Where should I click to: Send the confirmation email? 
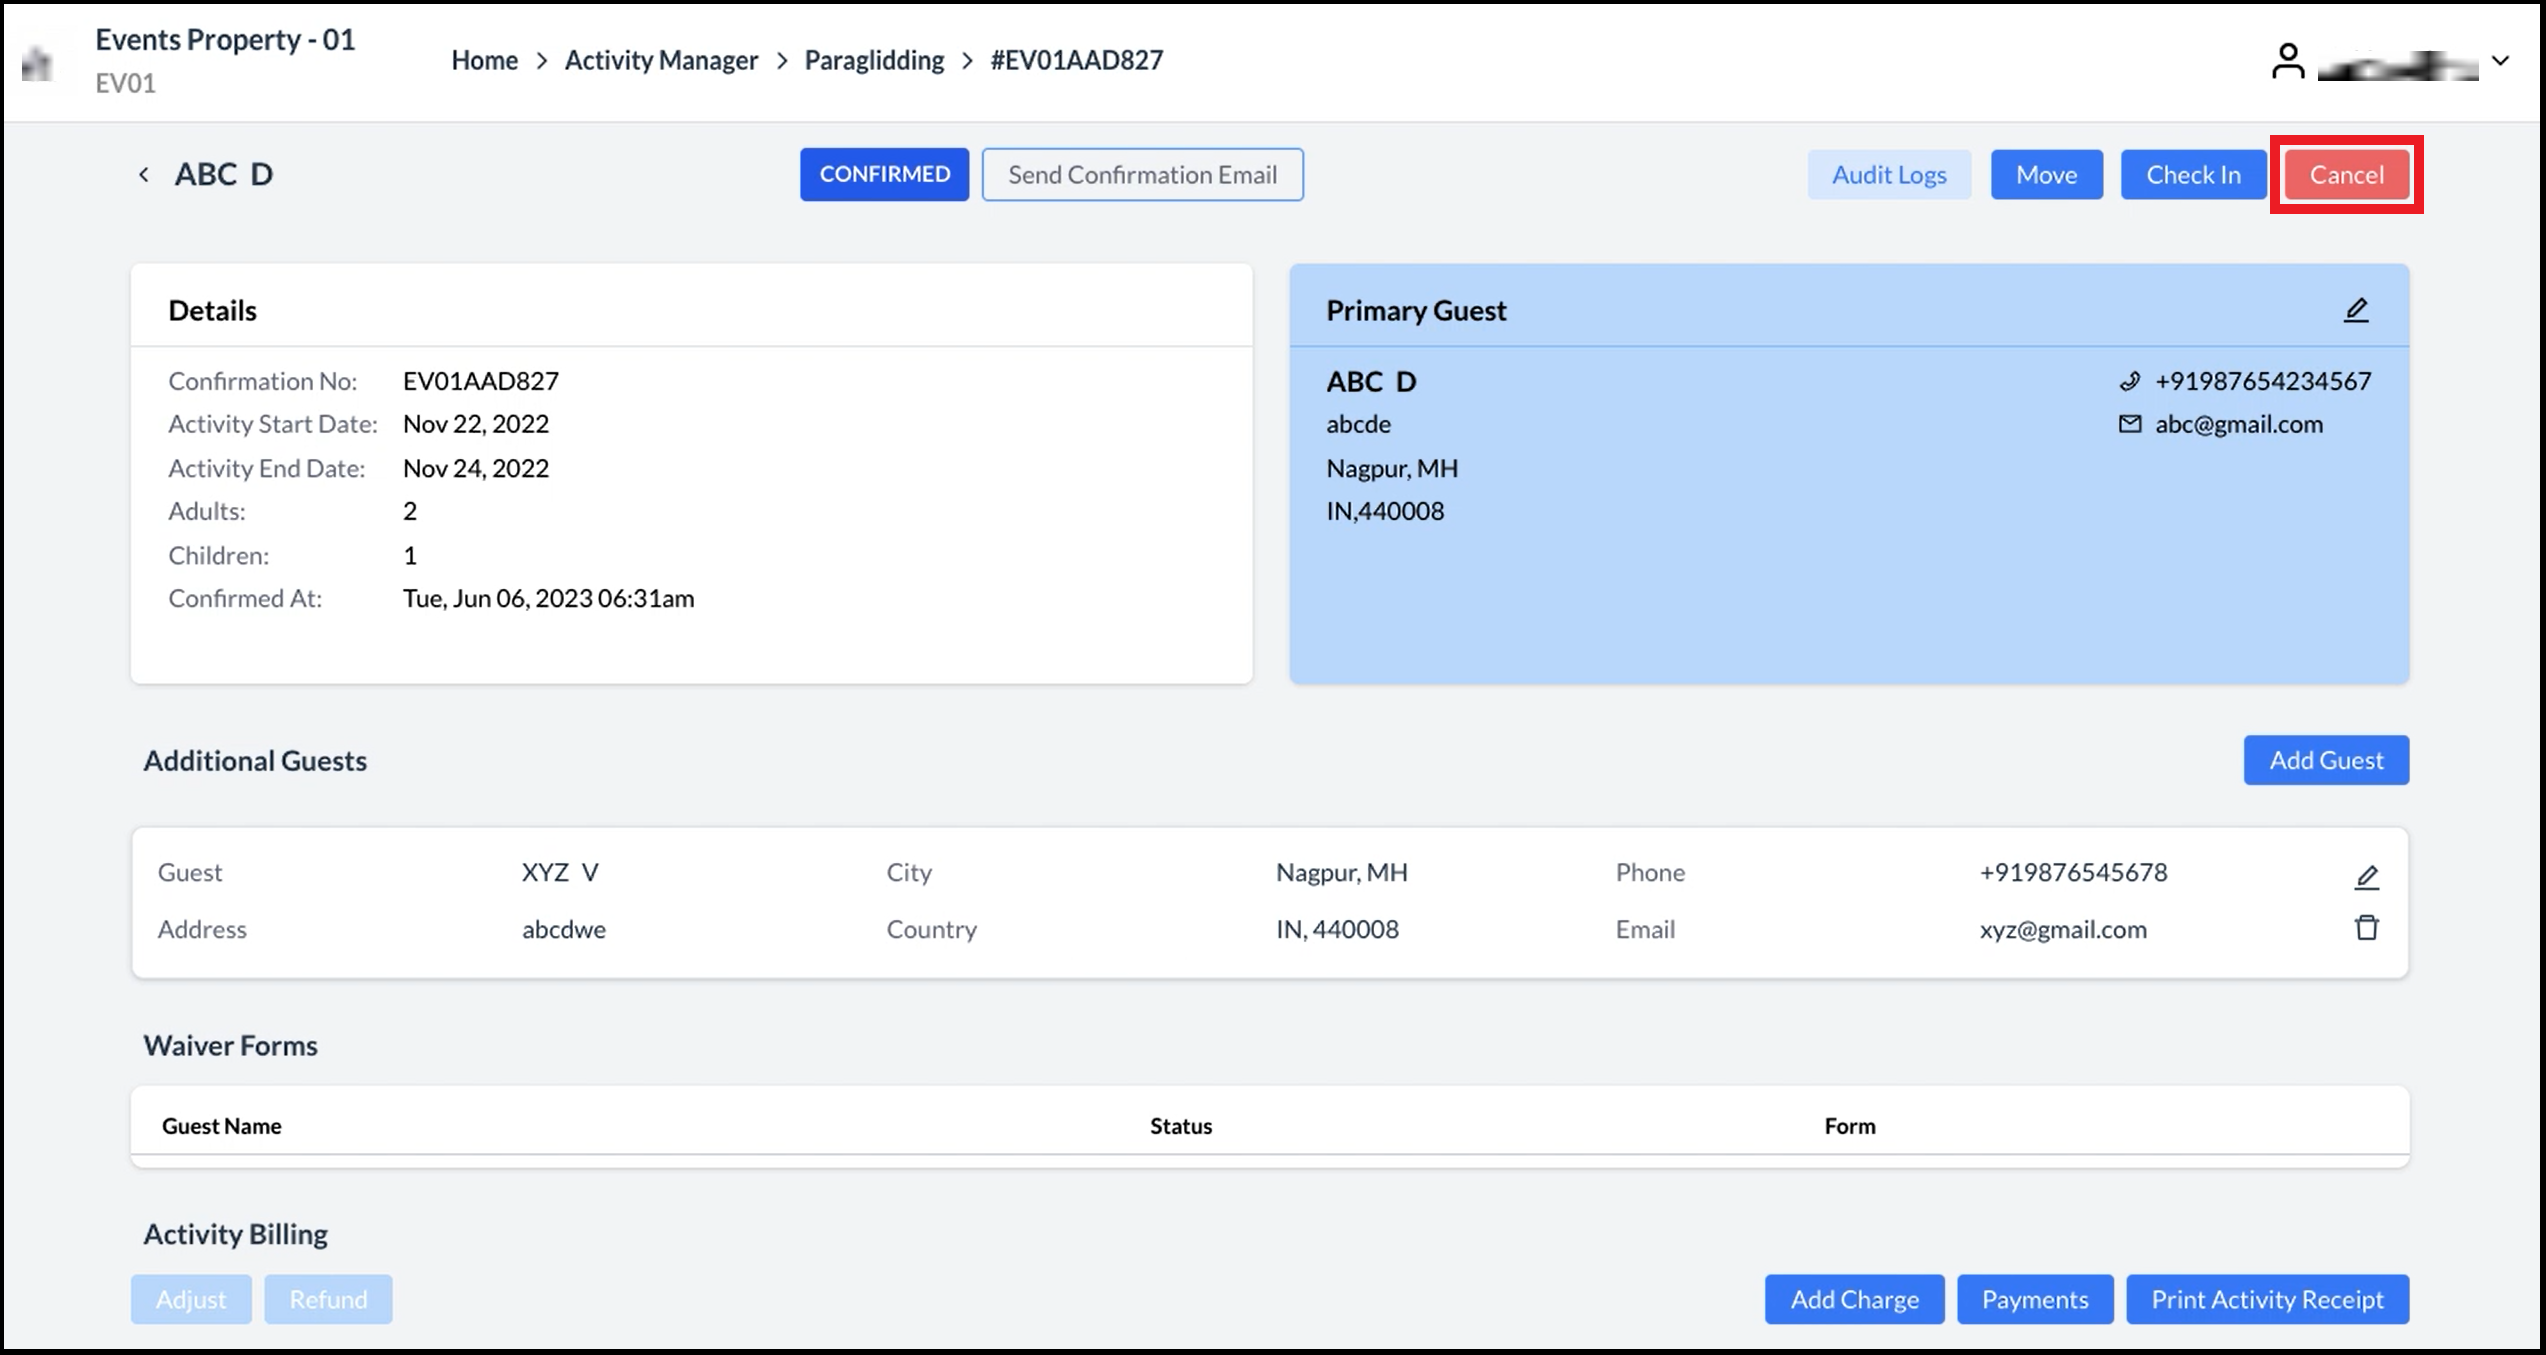point(1142,174)
